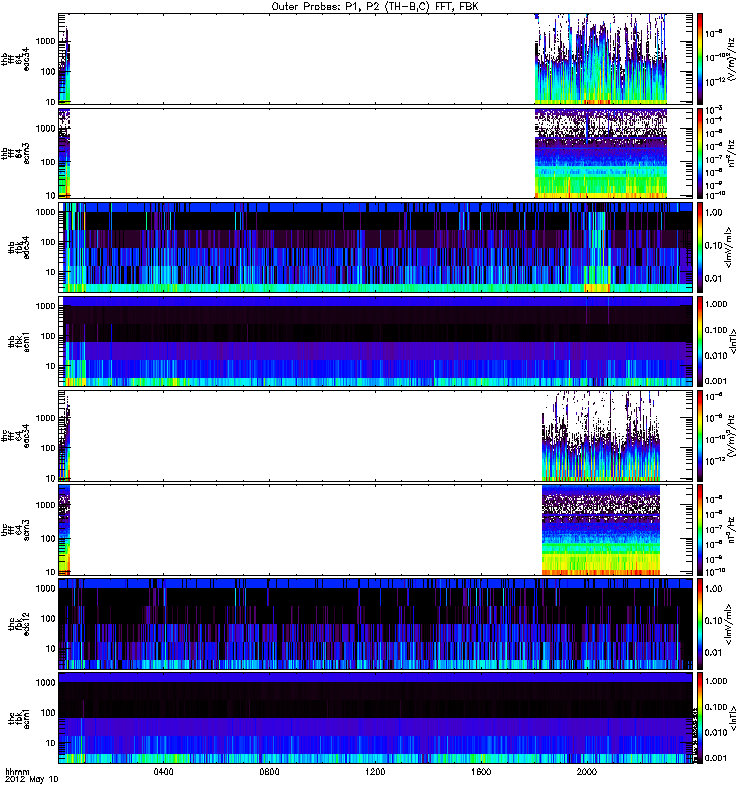The width and height of the screenshot is (750, 800).
Task: Click the color bar of the thc fbk edc12 panel
Action: (700, 624)
